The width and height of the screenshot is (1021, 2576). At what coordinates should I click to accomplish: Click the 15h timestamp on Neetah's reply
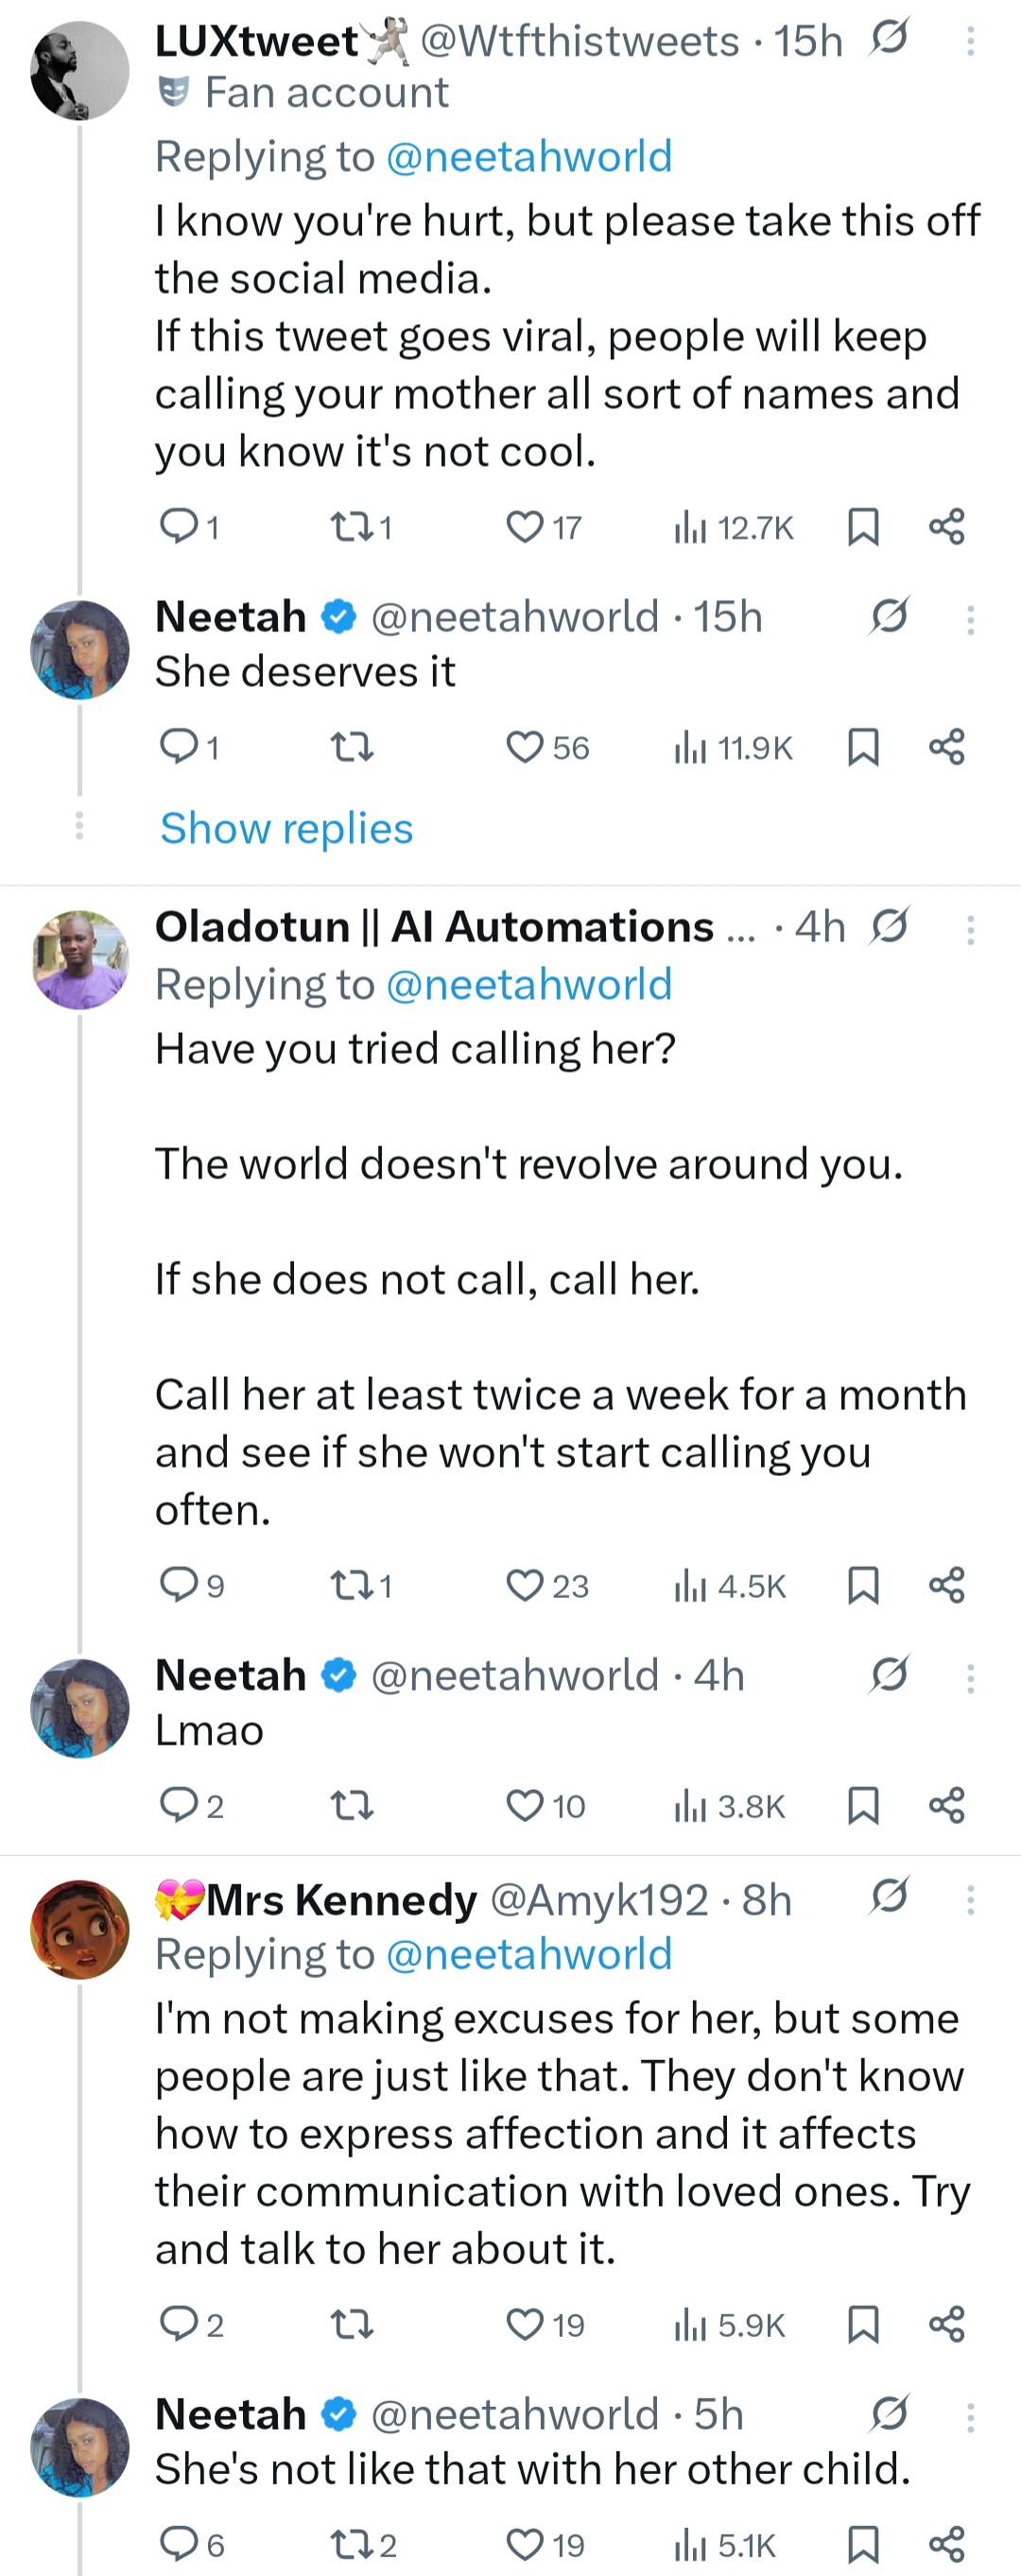pos(730,616)
